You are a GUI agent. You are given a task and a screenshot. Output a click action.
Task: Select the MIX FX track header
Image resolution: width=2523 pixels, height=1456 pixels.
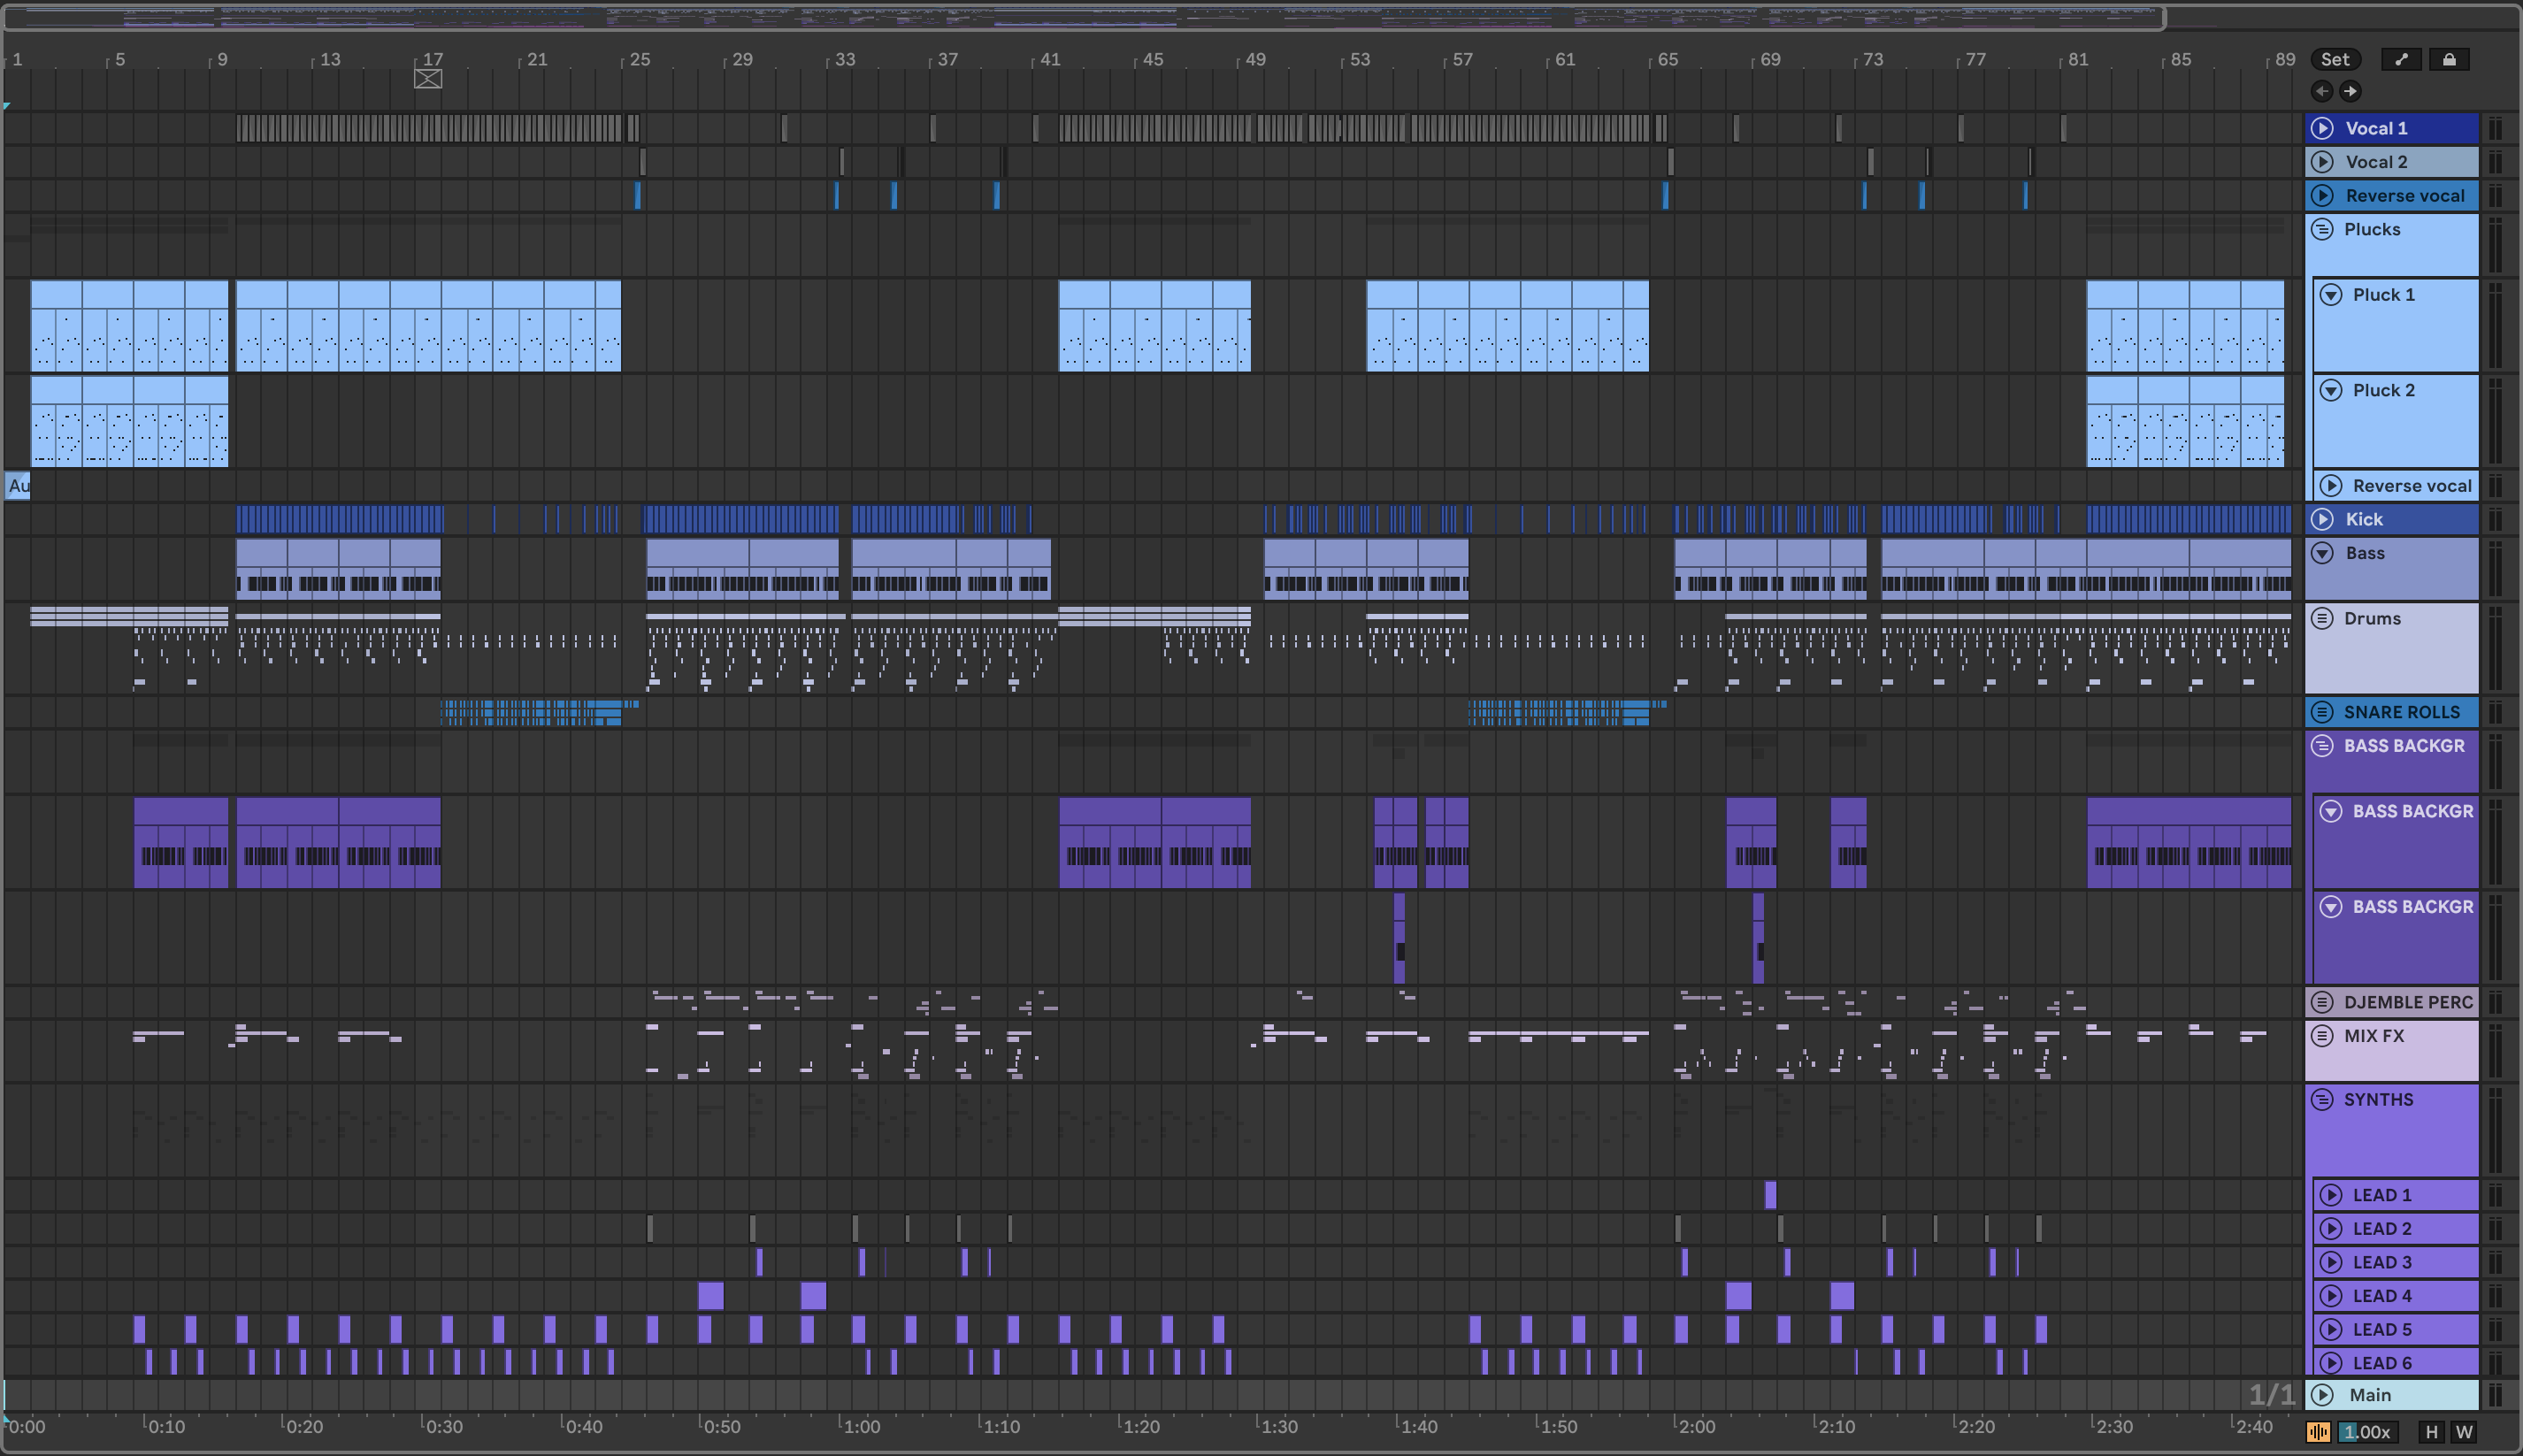2374,1036
